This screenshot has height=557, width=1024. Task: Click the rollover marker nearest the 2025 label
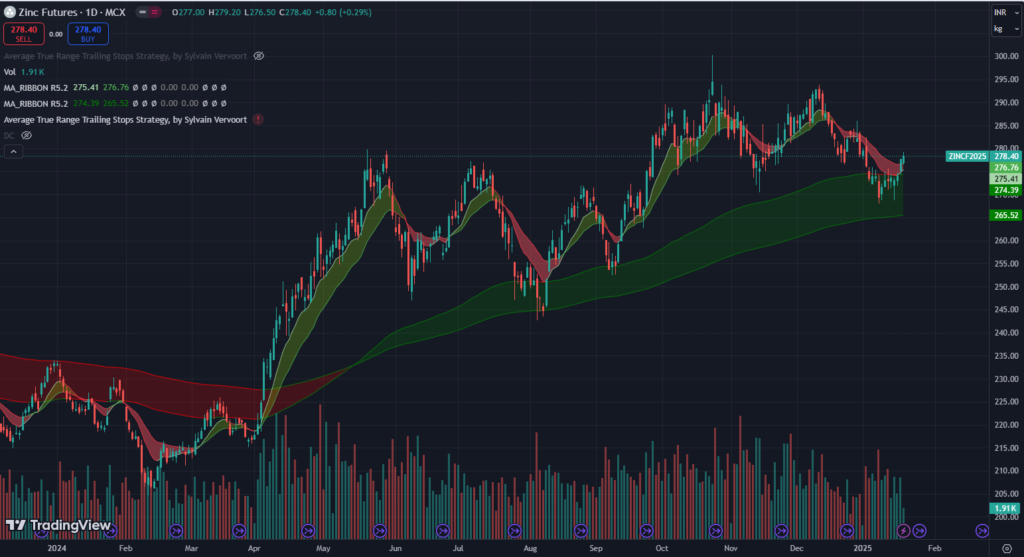click(847, 531)
